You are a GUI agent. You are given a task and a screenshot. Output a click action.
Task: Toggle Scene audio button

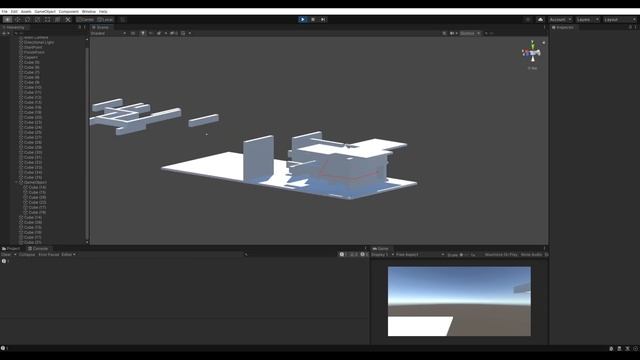[151, 33]
